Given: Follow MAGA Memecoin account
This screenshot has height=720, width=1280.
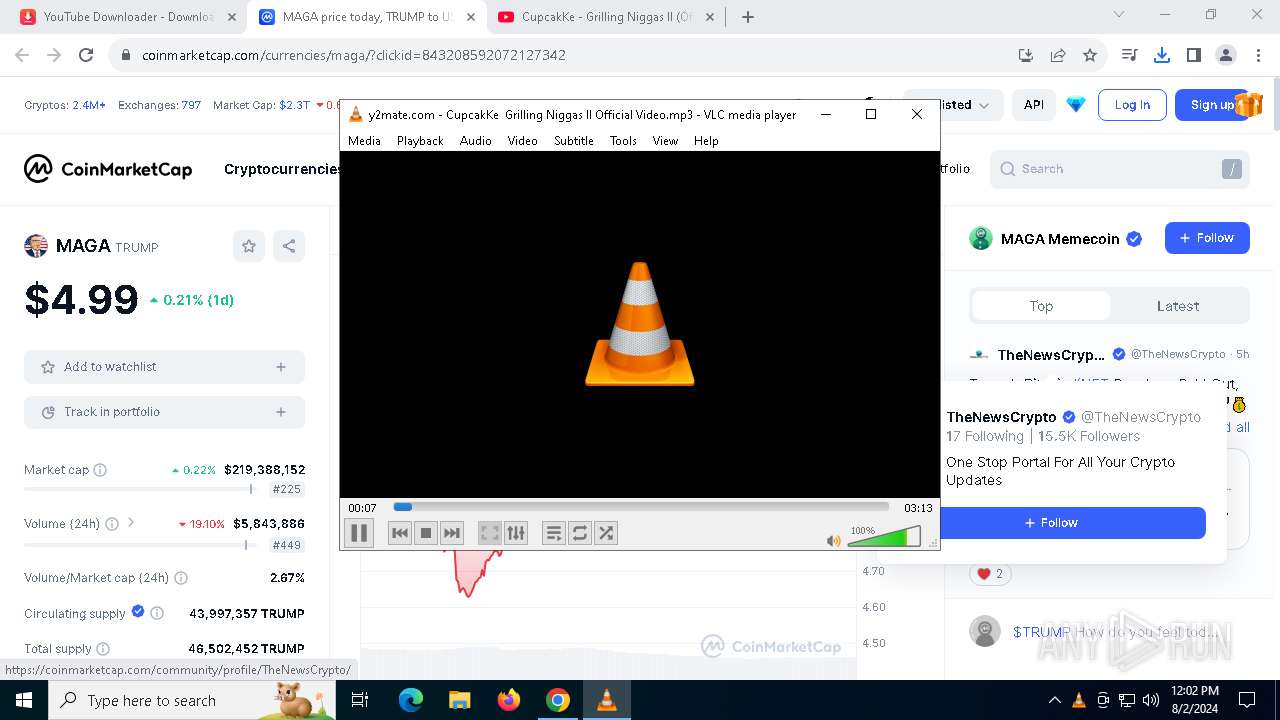Looking at the screenshot, I should point(1207,238).
